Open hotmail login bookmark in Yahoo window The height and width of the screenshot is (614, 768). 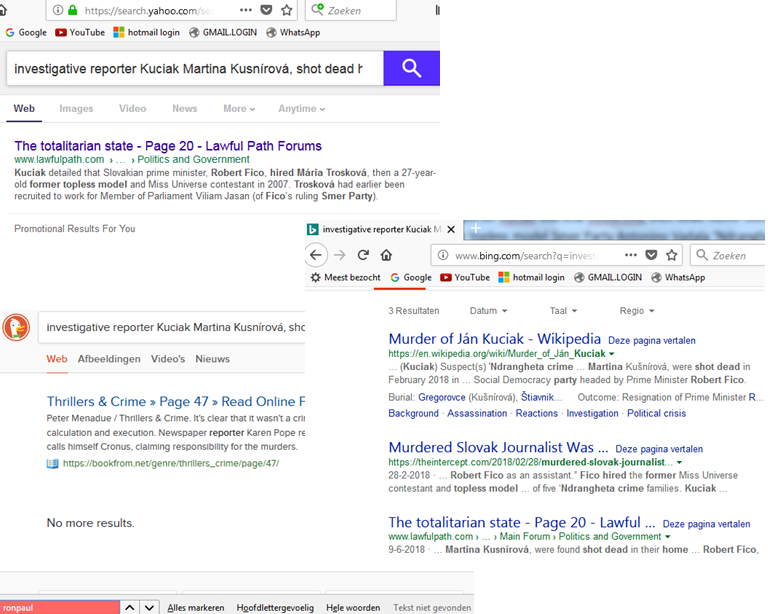[146, 32]
